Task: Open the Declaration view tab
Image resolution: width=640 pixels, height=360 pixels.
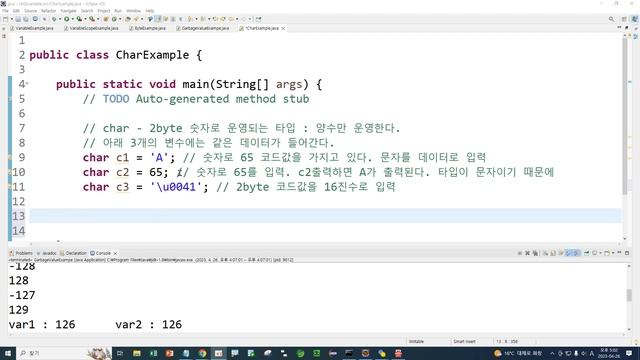Action: click(73, 253)
